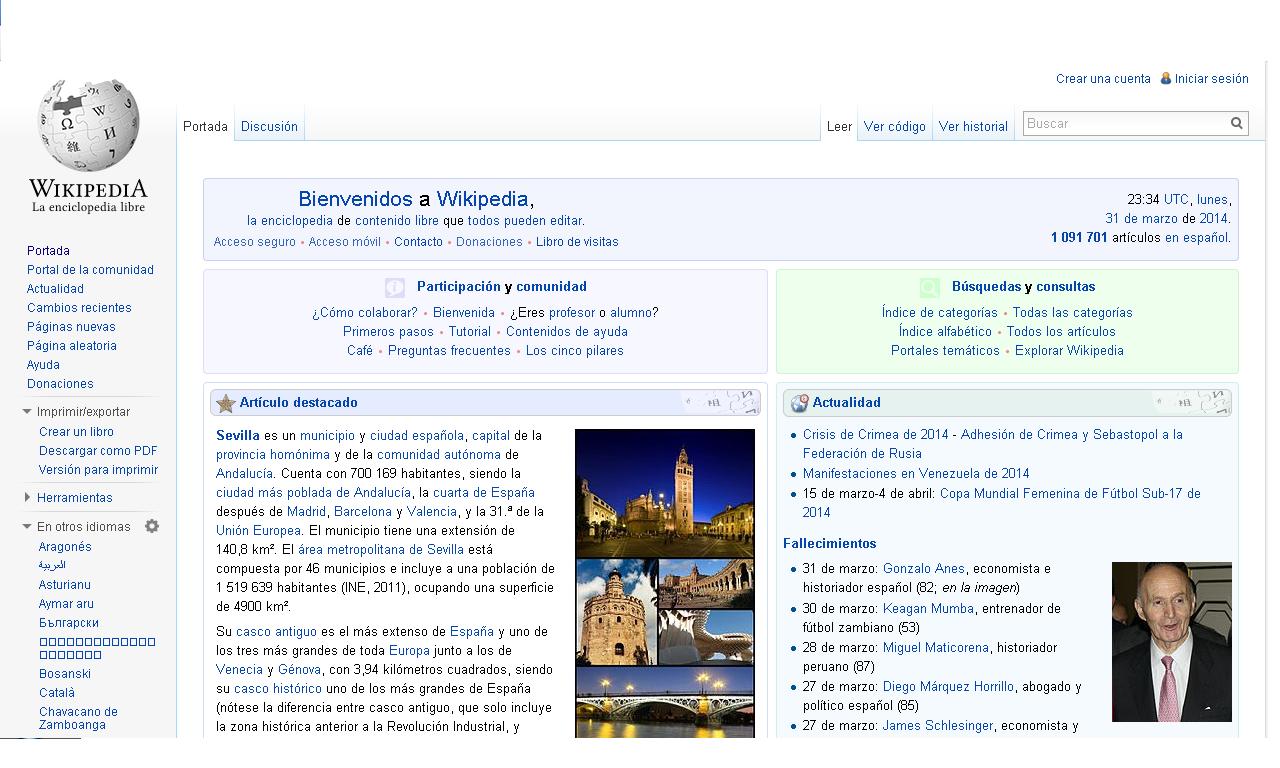Viewport: 1280px width, 768px height.
Task: Switch to the Discusión tab
Action: 269,126
